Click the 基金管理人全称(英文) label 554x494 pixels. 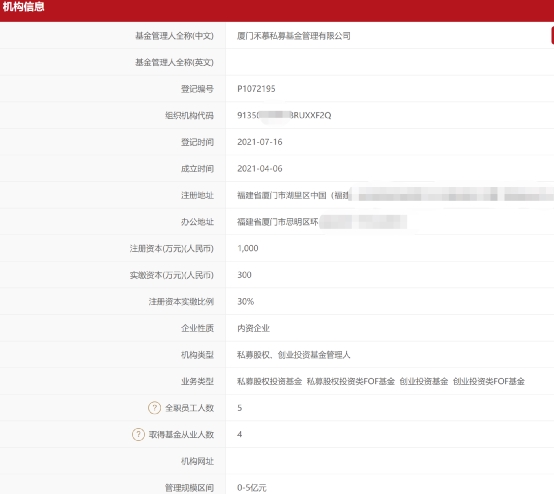tap(175, 62)
